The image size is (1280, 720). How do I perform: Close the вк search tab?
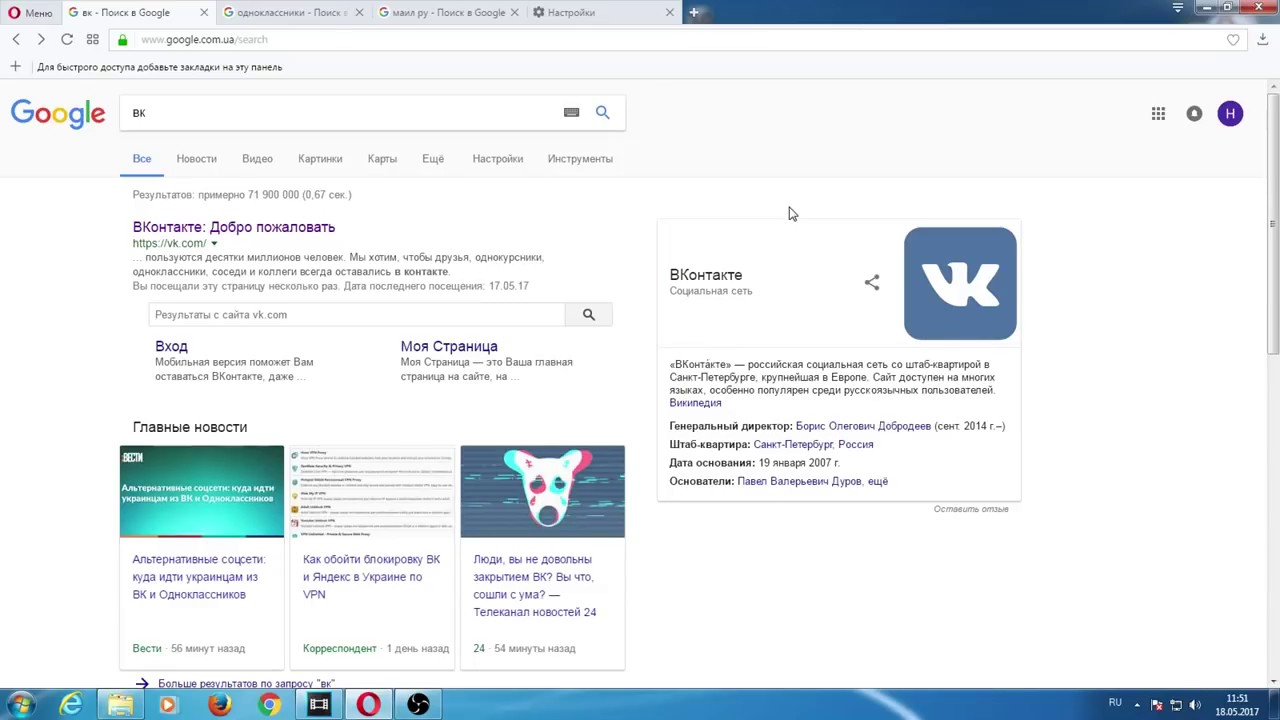pyautogui.click(x=205, y=13)
